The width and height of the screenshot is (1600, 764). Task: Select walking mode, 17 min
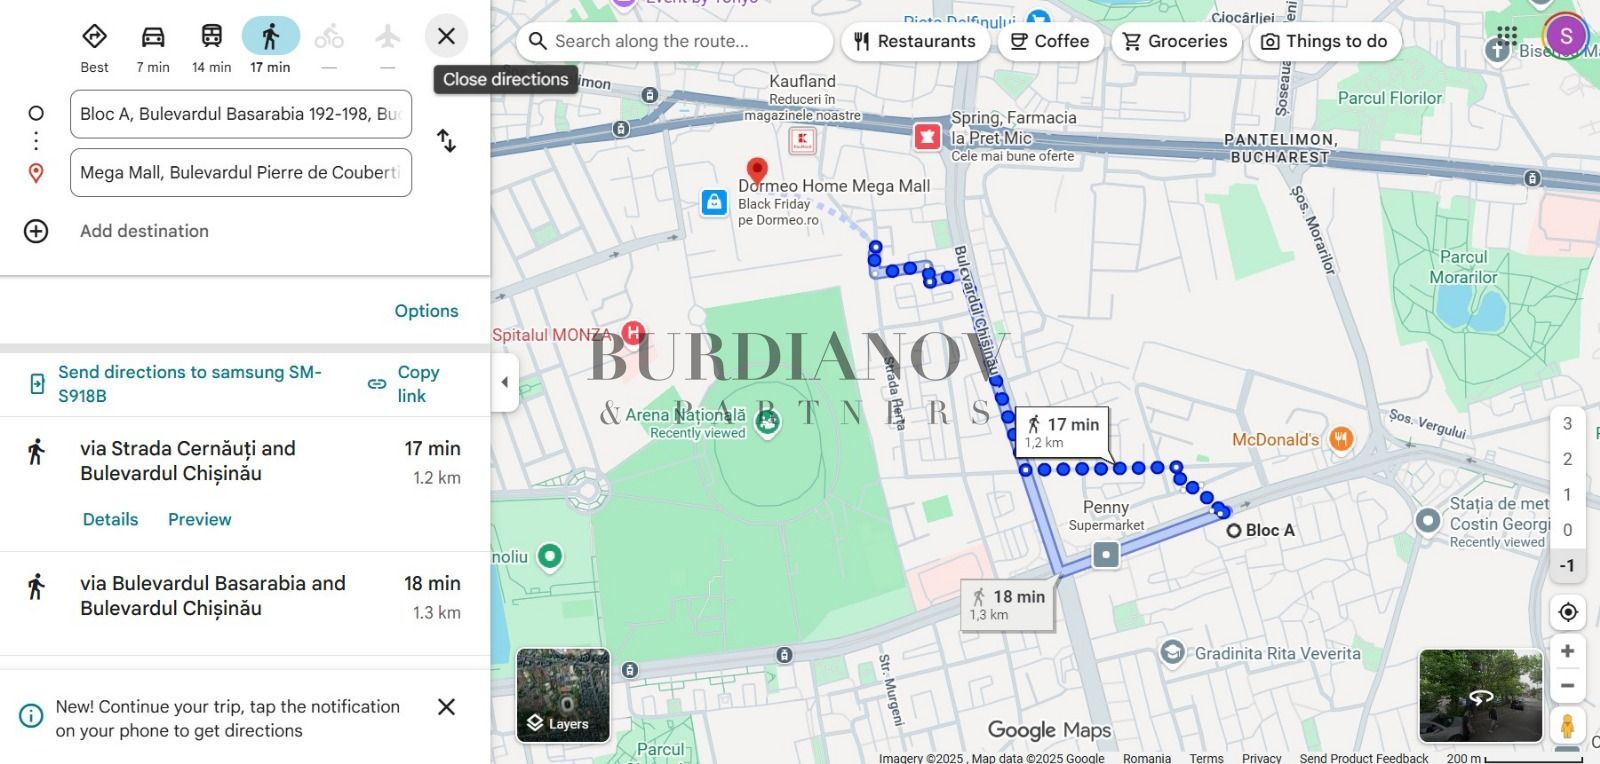click(270, 37)
